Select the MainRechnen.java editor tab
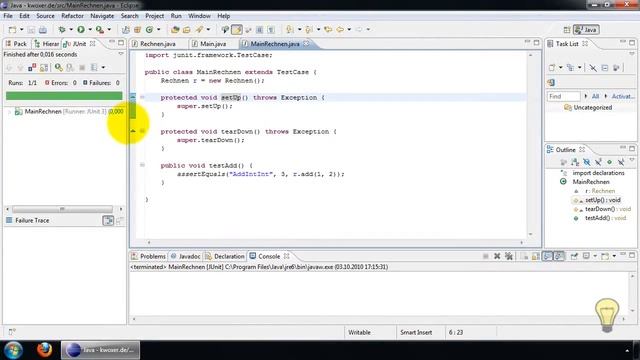 275,44
